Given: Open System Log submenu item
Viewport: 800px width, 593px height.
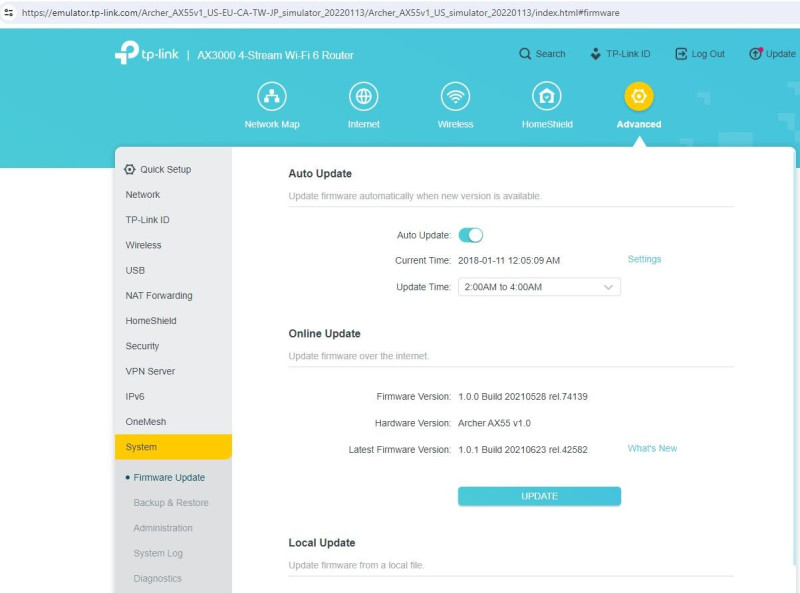Looking at the screenshot, I should tap(158, 553).
